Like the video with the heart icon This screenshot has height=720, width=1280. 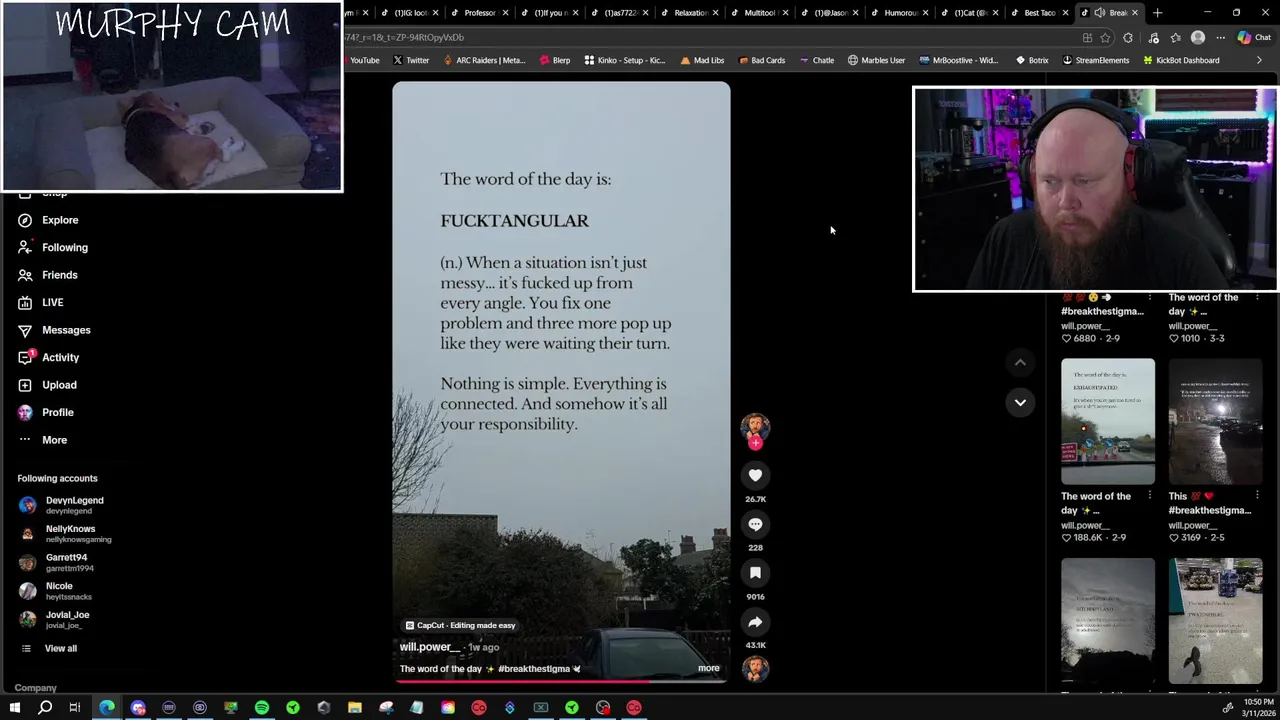[755, 476]
